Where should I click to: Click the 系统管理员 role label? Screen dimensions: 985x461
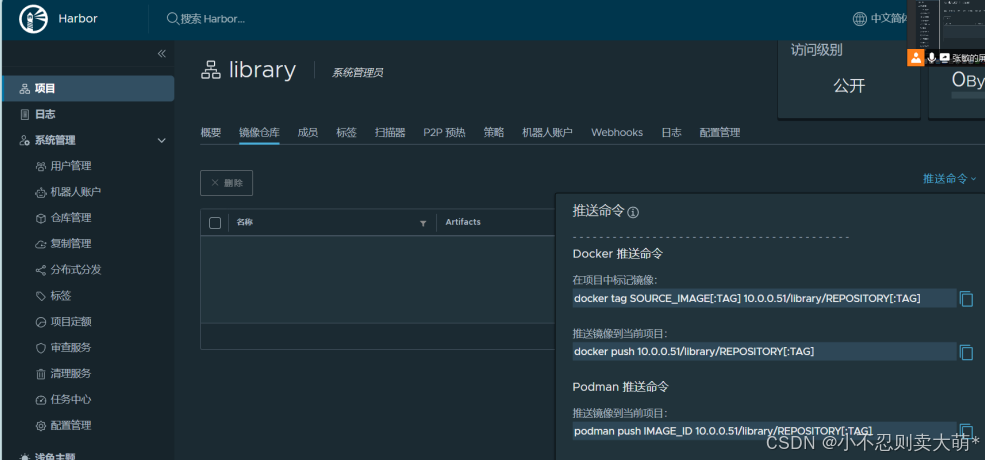(x=357, y=73)
